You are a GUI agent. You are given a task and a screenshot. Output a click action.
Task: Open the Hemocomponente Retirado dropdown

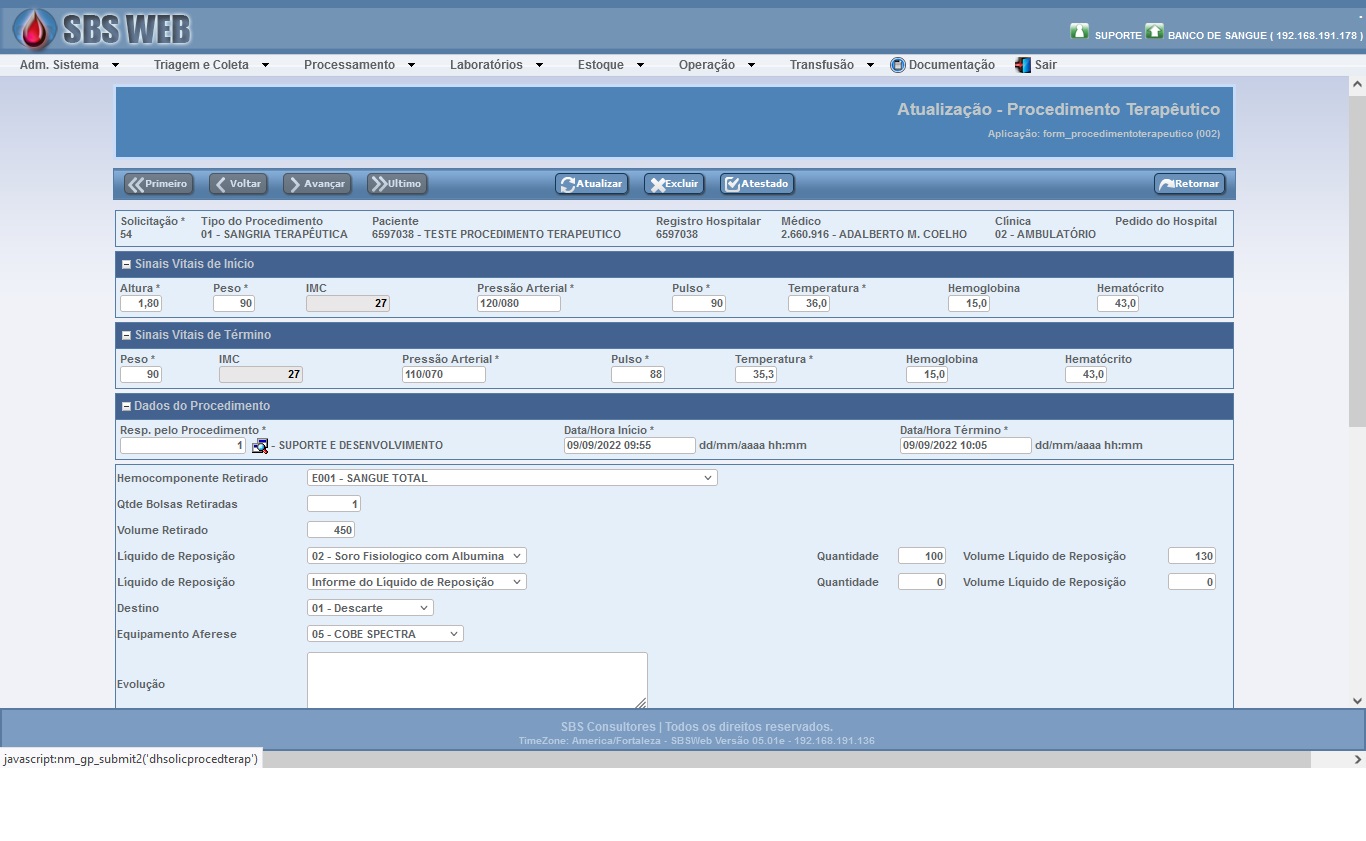click(511, 478)
